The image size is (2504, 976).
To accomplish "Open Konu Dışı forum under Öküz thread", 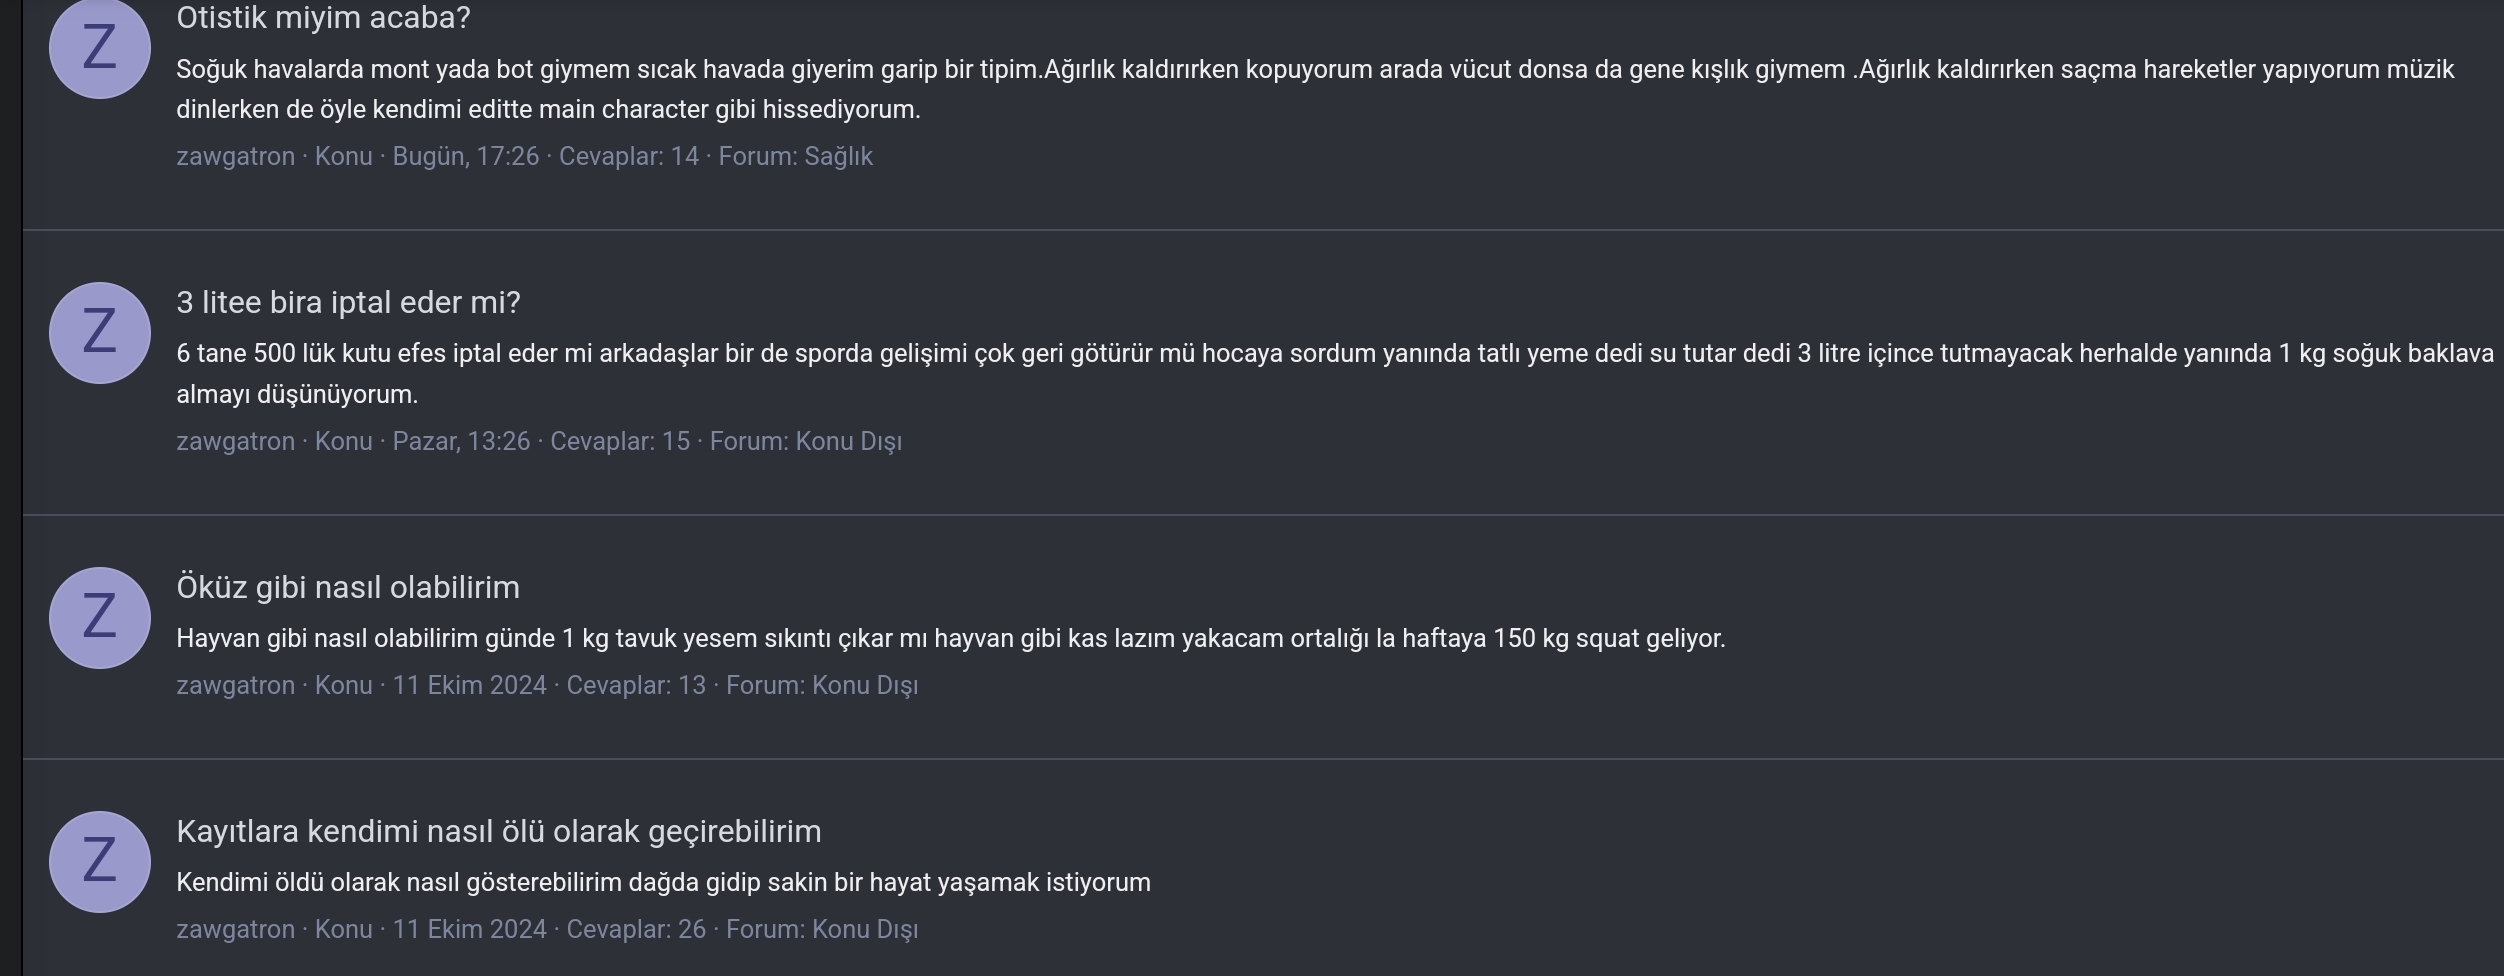I will [864, 686].
